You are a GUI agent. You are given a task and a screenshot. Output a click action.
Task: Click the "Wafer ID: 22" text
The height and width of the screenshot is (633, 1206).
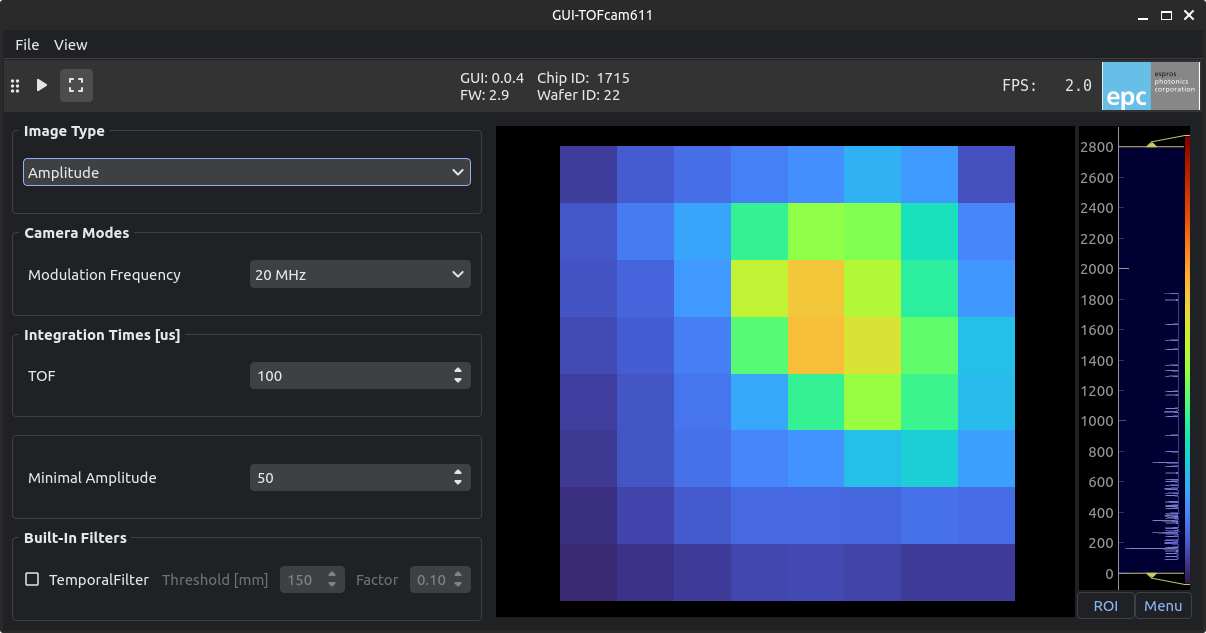[x=578, y=96]
